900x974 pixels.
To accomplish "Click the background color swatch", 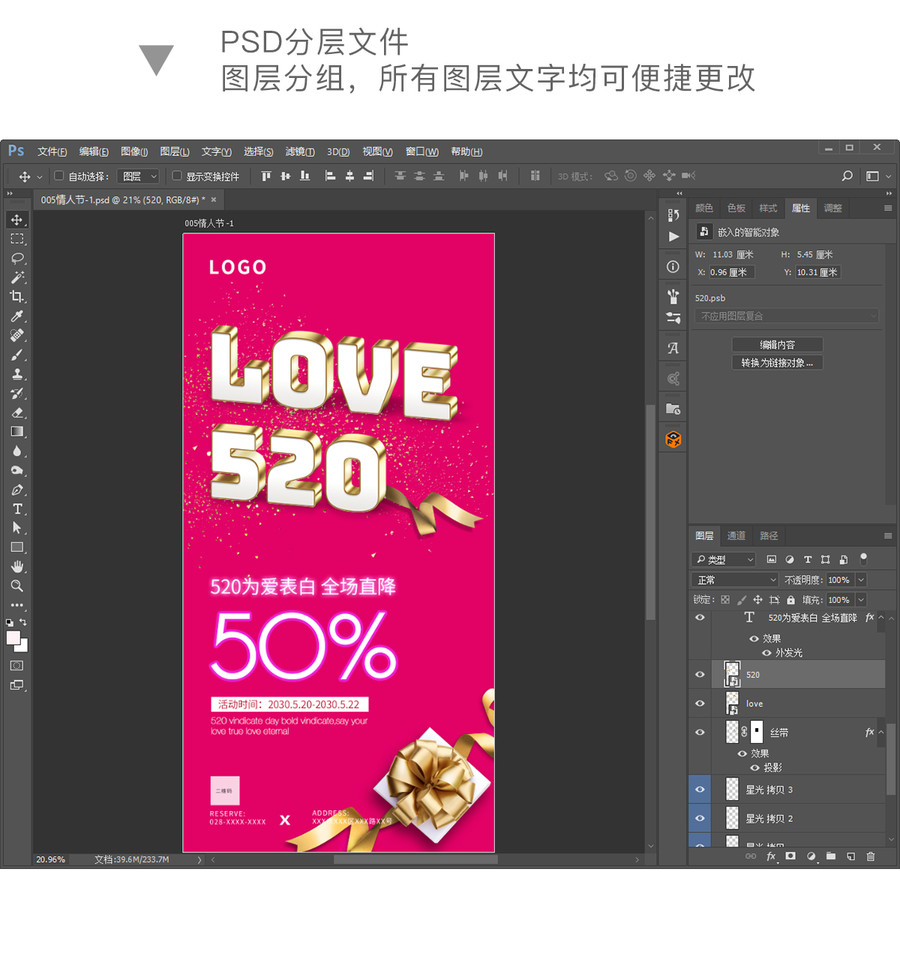I will [23, 647].
